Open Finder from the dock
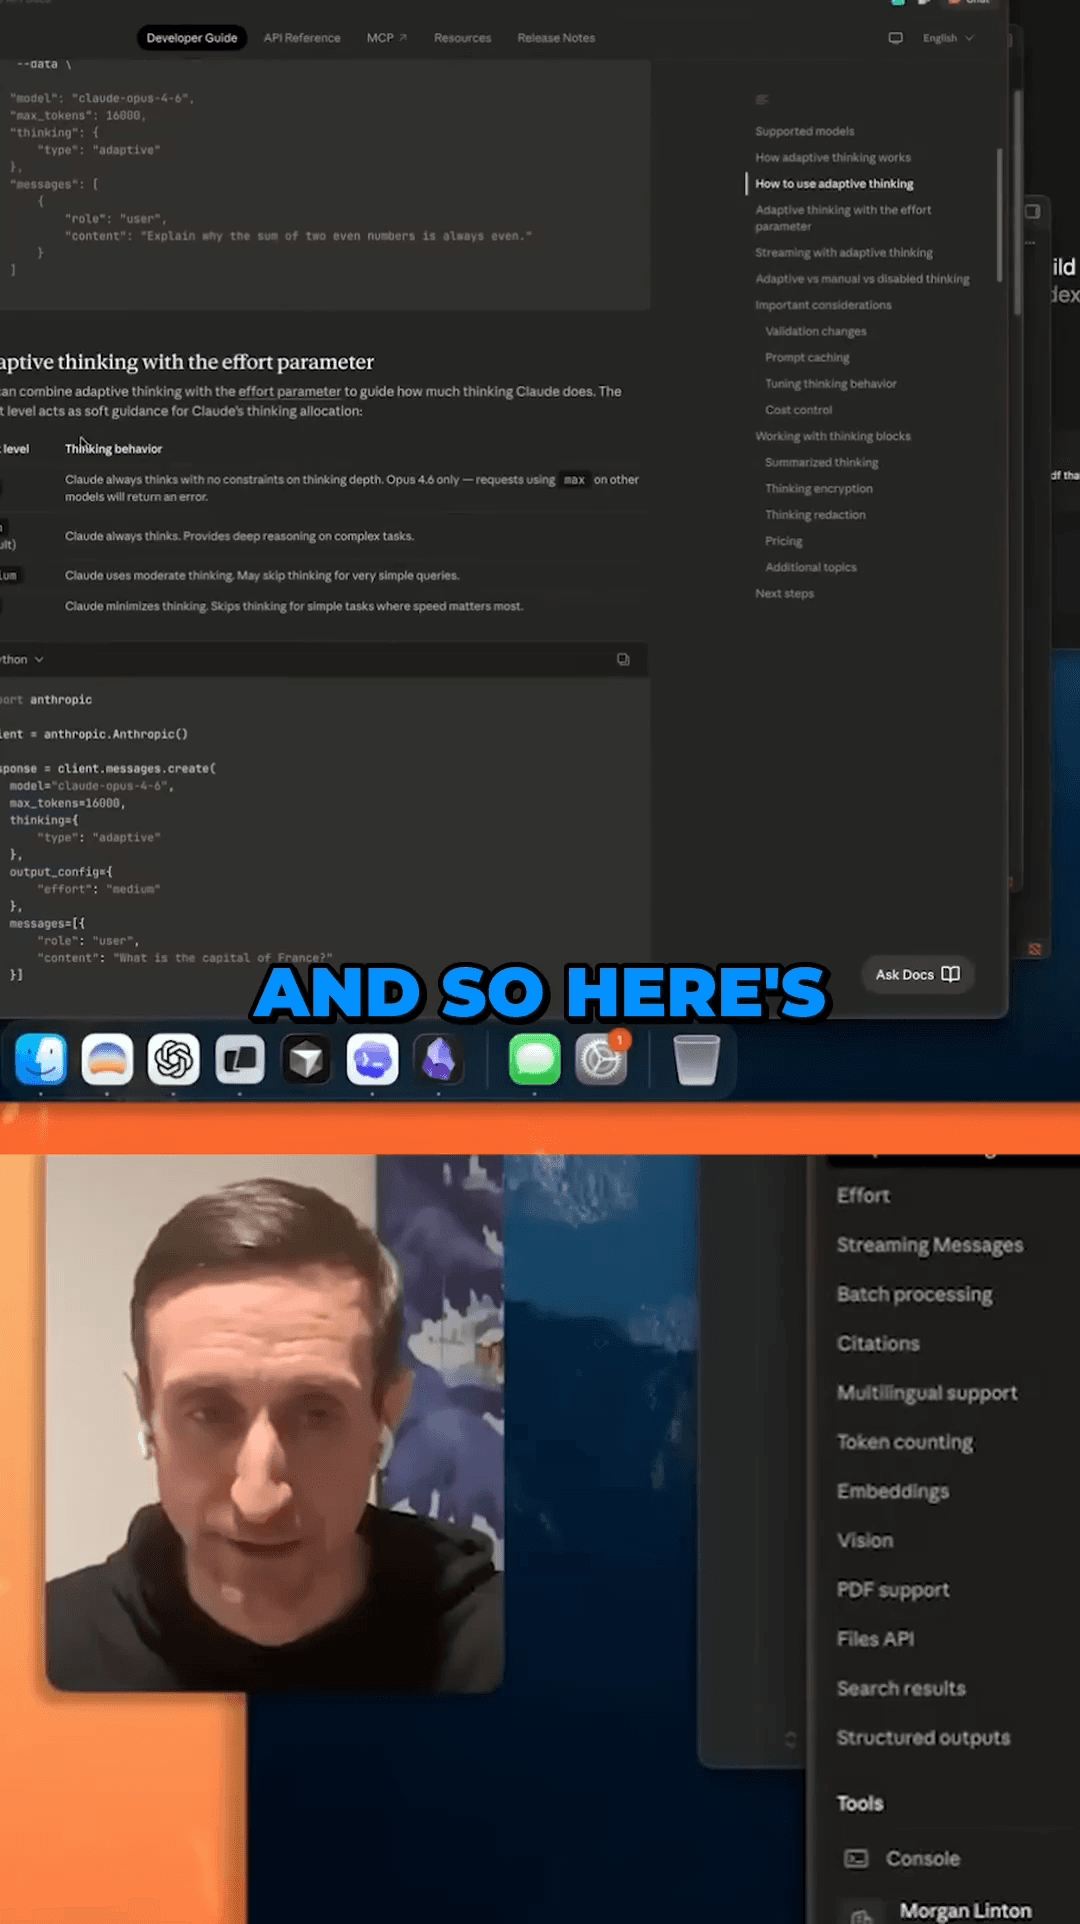Viewport: 1080px width, 1924px height. pyautogui.click(x=41, y=1059)
